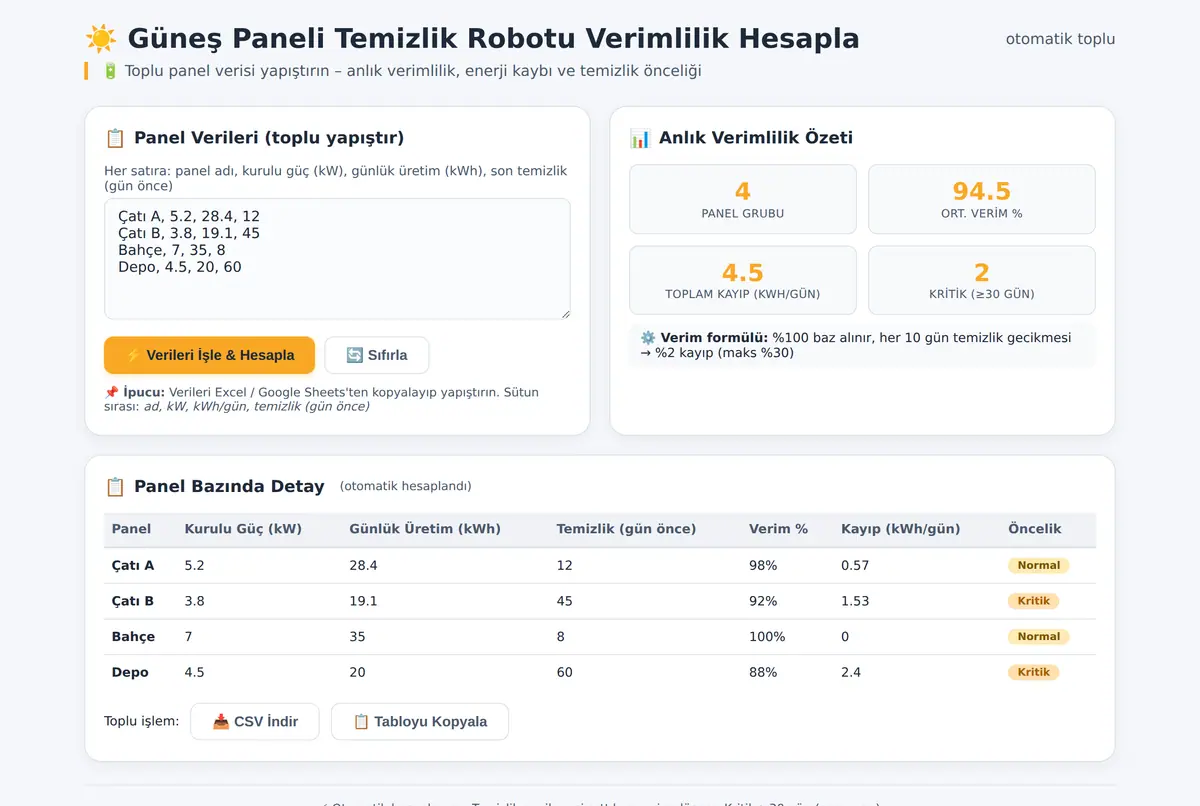Click the gear icon beside Verim formülü
The height and width of the screenshot is (806, 1200).
click(648, 338)
